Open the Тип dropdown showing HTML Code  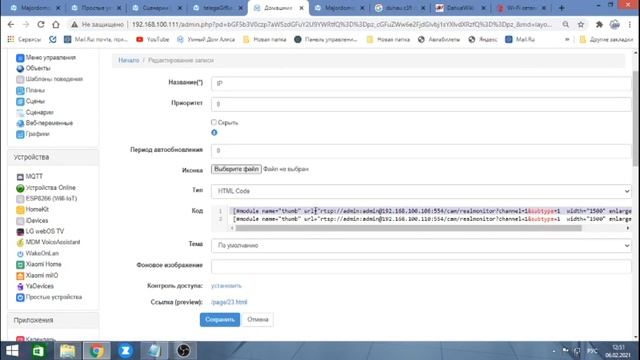pyautogui.click(x=421, y=191)
